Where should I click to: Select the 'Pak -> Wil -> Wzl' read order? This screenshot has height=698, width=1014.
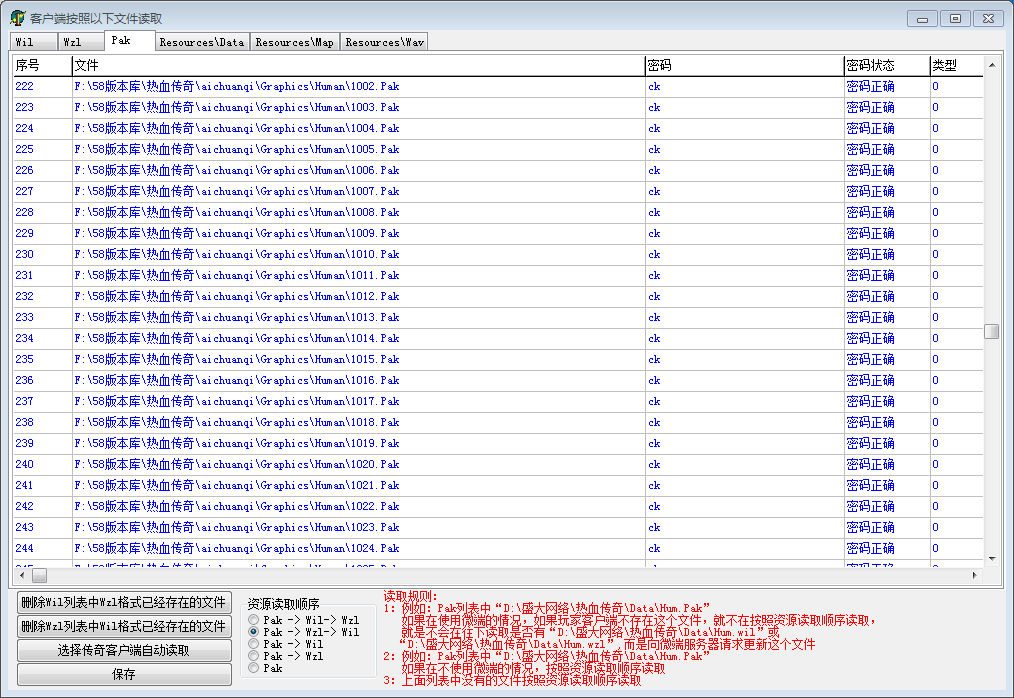254,620
